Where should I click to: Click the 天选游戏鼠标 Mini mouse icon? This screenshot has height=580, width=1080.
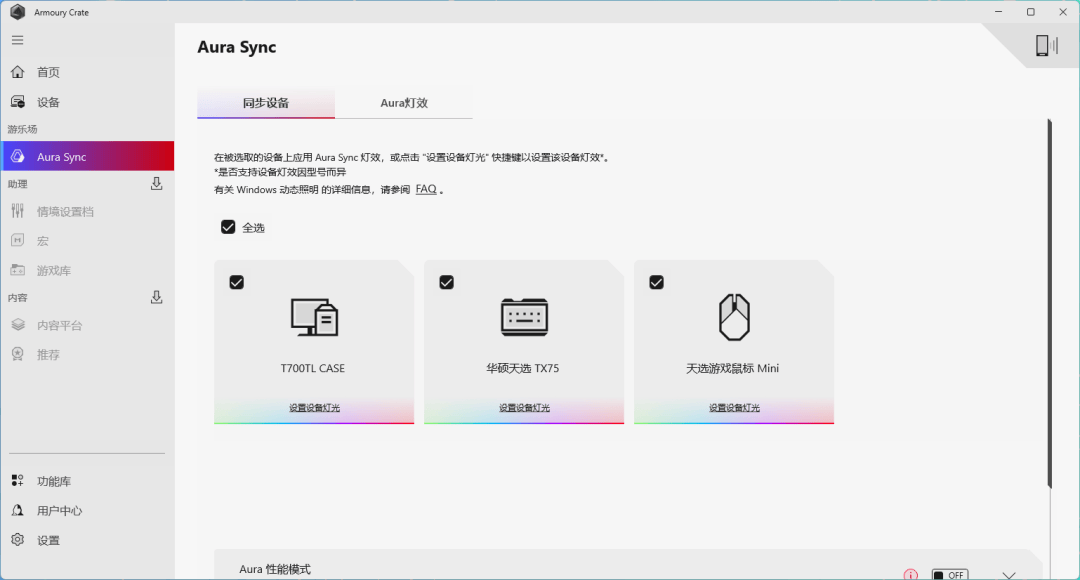[734, 317]
